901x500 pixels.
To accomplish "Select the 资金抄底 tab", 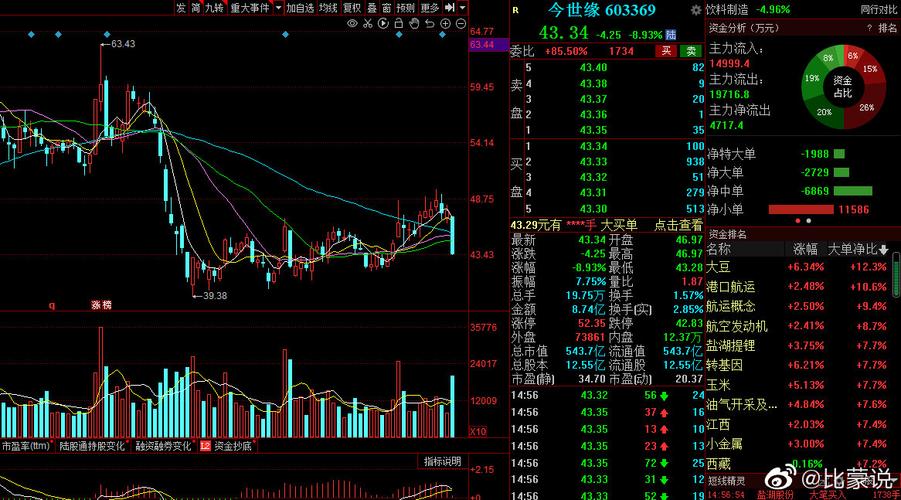I will 233,446.
